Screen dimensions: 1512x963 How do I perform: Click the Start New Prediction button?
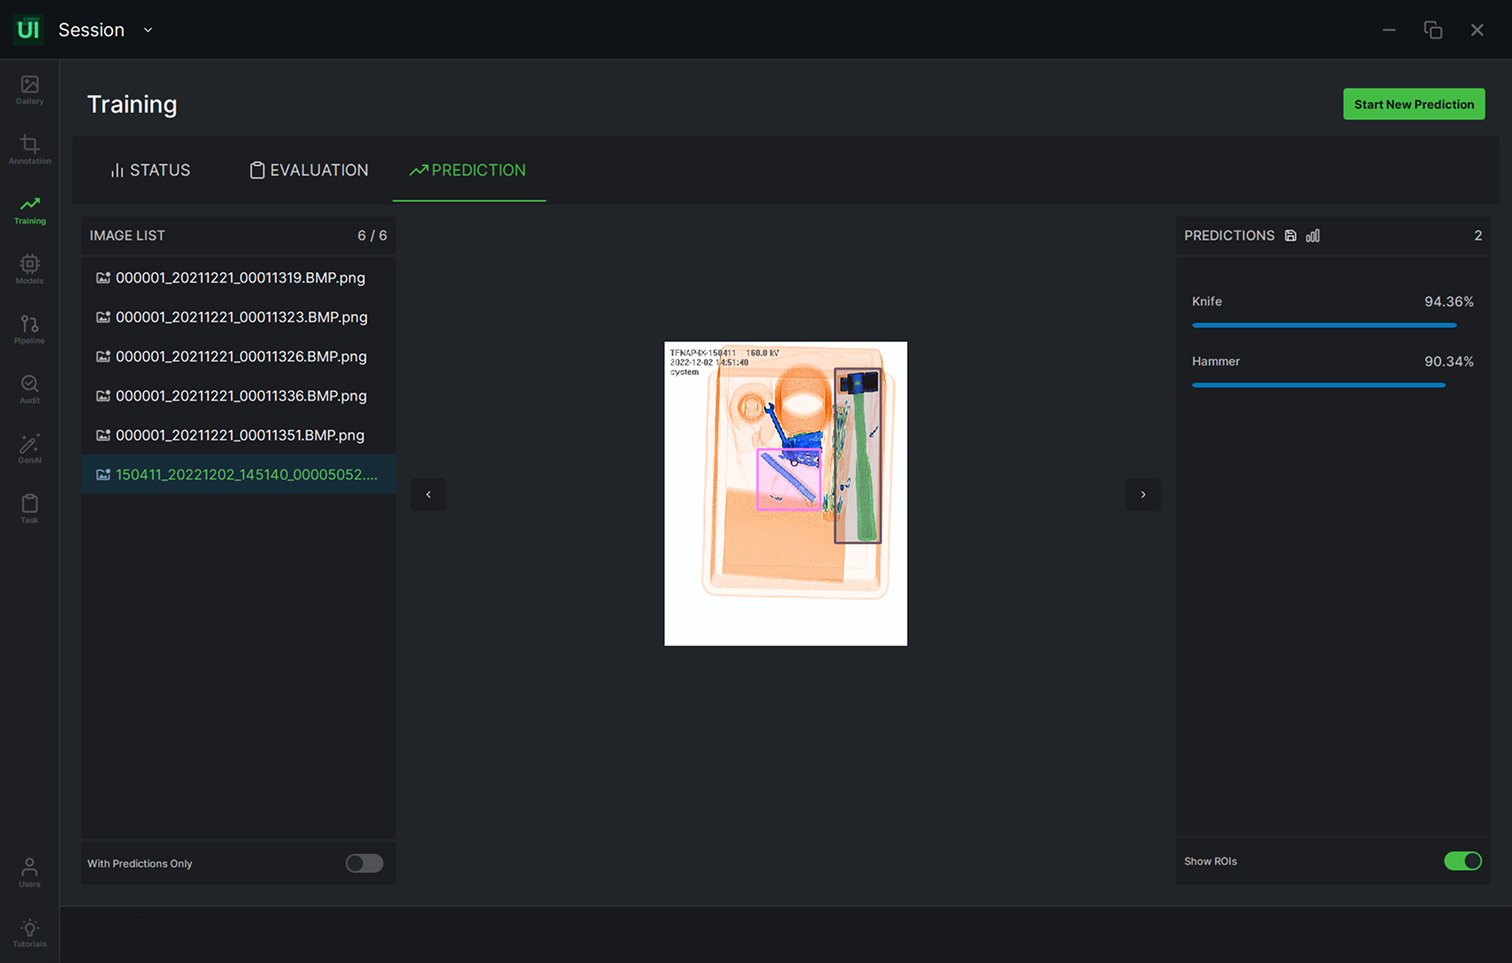point(1414,104)
